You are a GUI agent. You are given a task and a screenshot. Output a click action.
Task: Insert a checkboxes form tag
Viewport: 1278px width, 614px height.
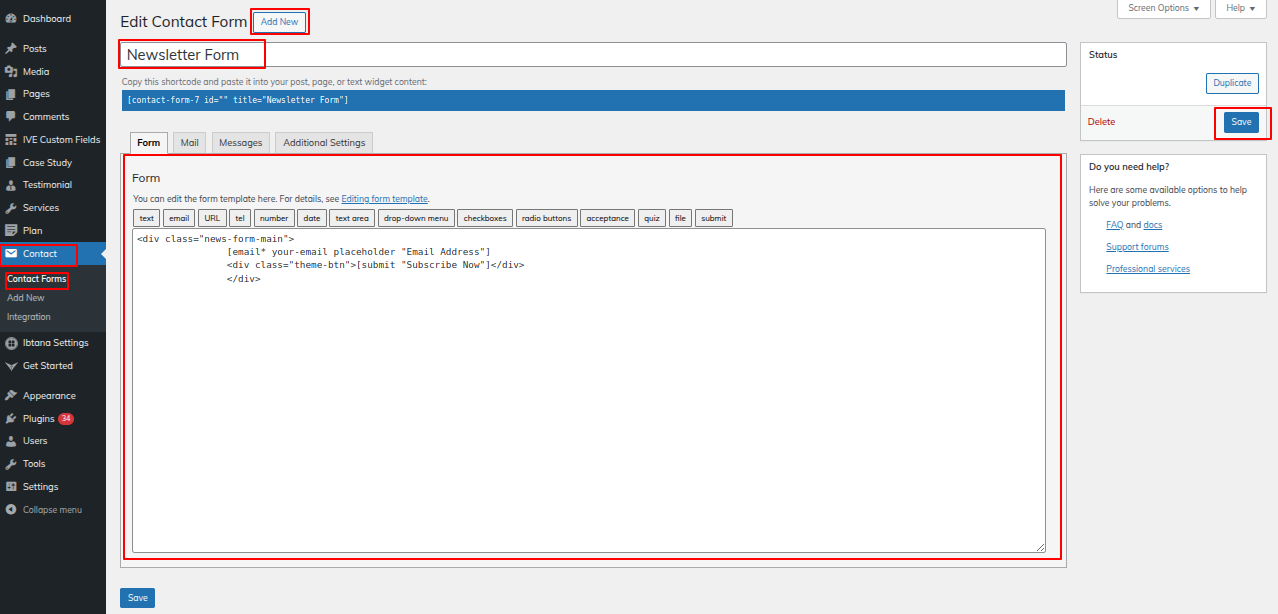pyautogui.click(x=484, y=218)
